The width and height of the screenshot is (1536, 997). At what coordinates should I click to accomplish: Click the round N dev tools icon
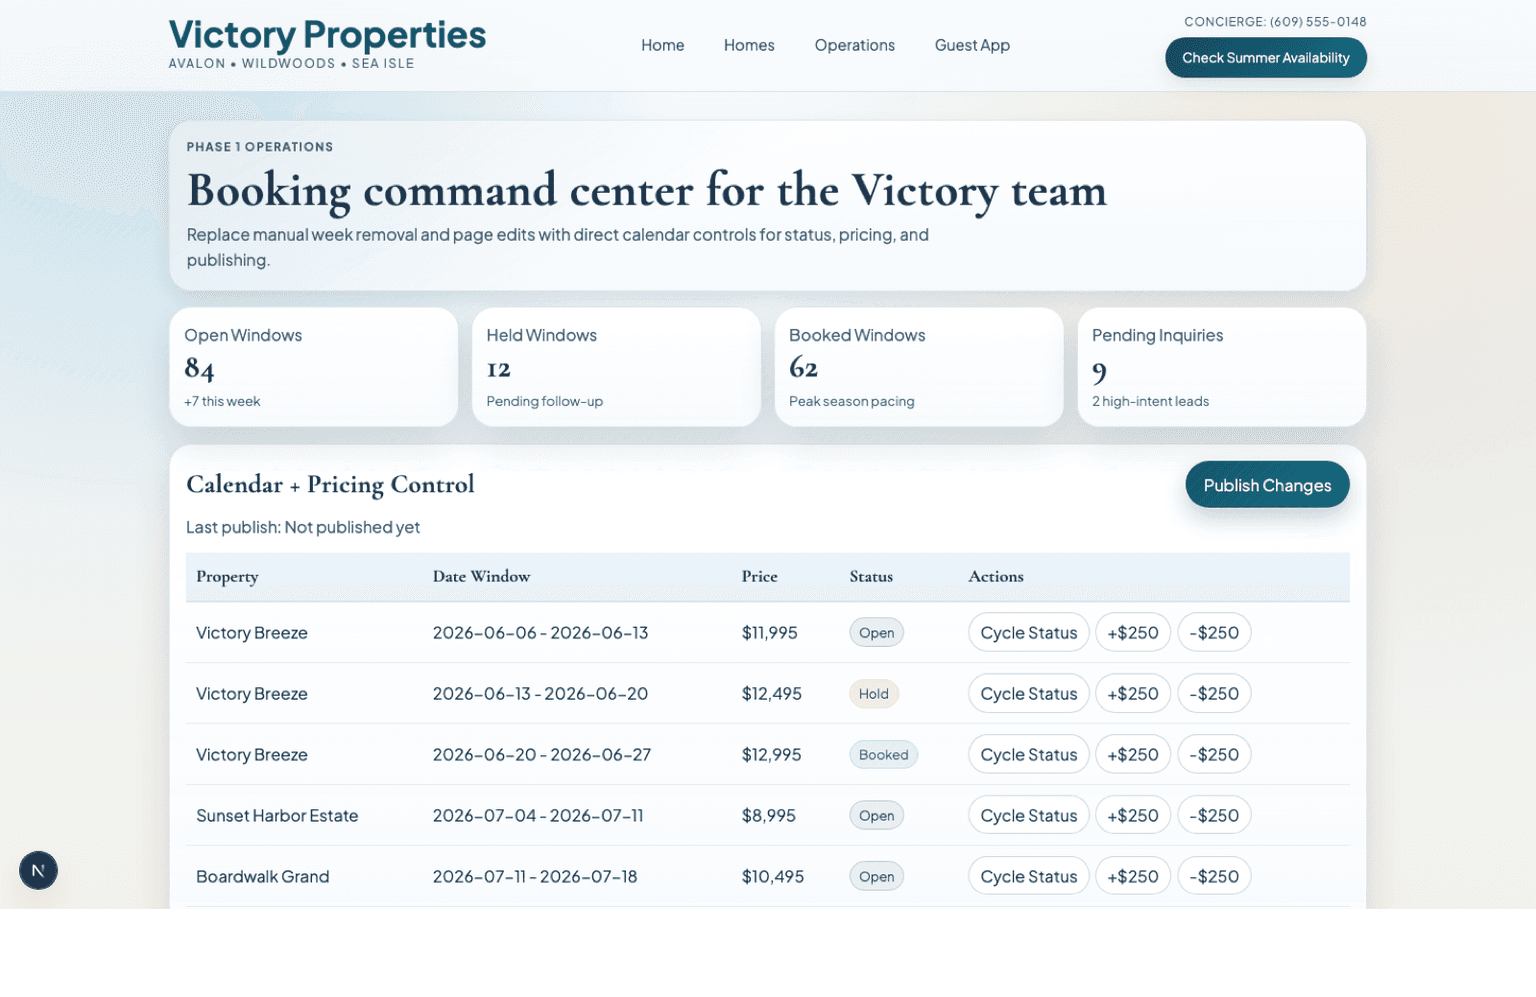(38, 870)
